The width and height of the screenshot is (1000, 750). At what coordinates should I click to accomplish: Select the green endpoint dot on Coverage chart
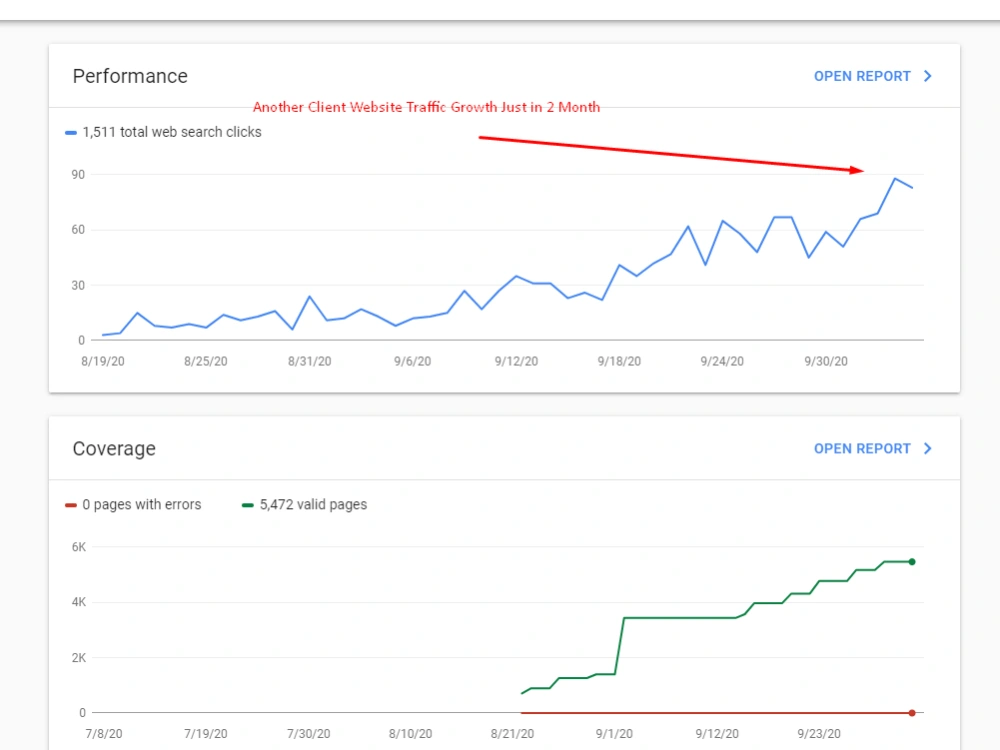point(912,562)
